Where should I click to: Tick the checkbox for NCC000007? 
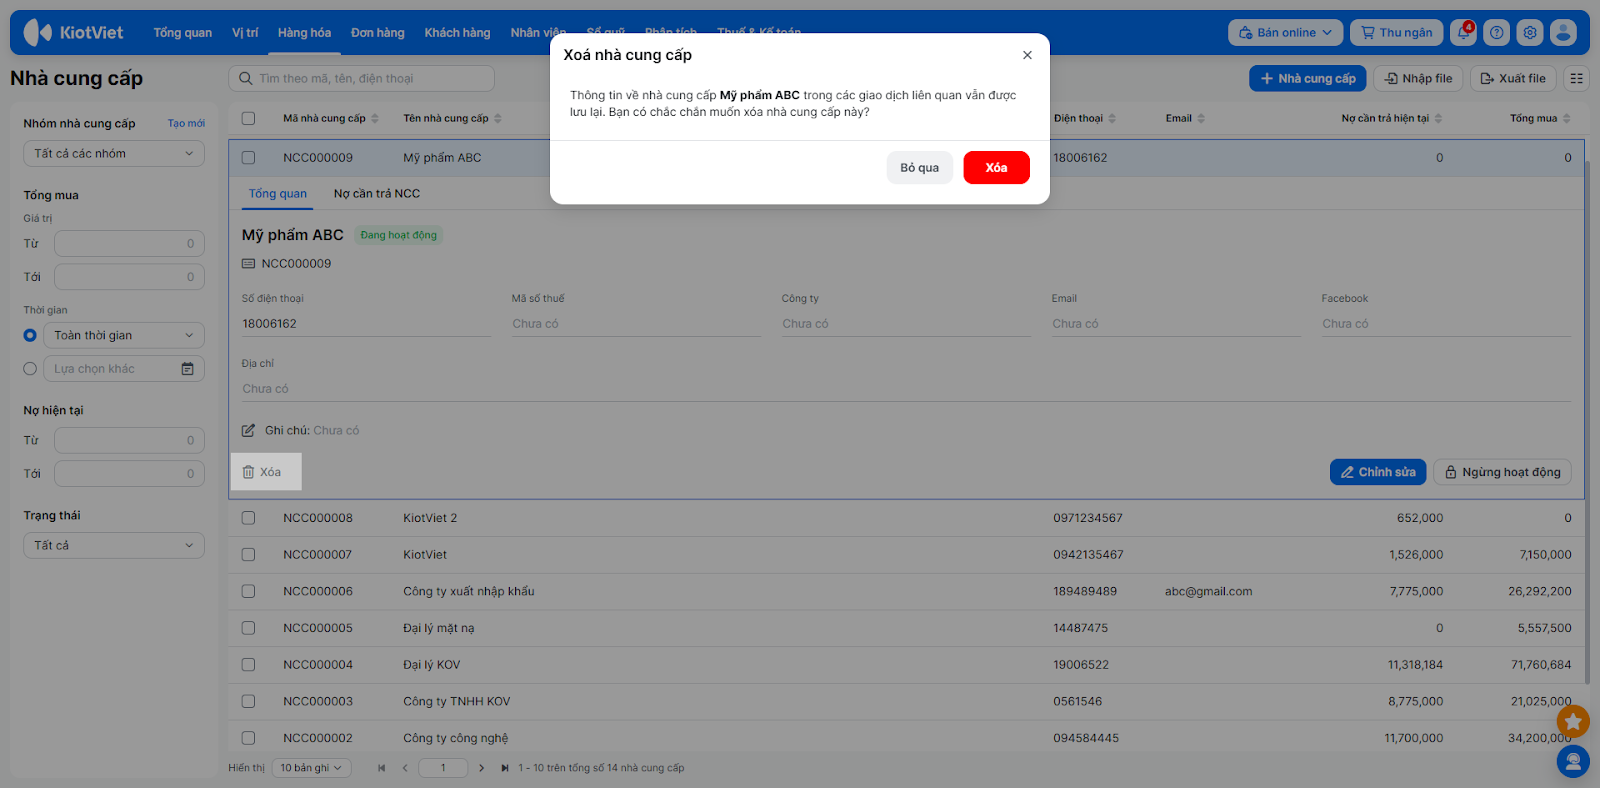coord(248,555)
